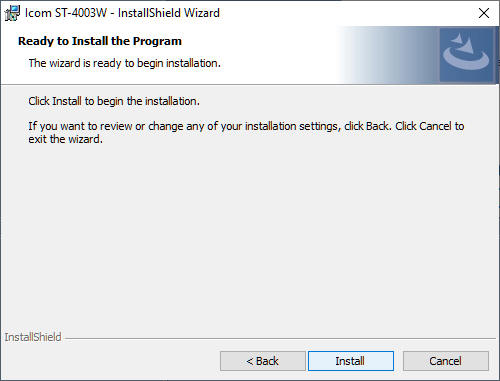The image size is (500, 381).
Task: Click the word Cancel in the instruction paragraph
Action: [x=435, y=126]
